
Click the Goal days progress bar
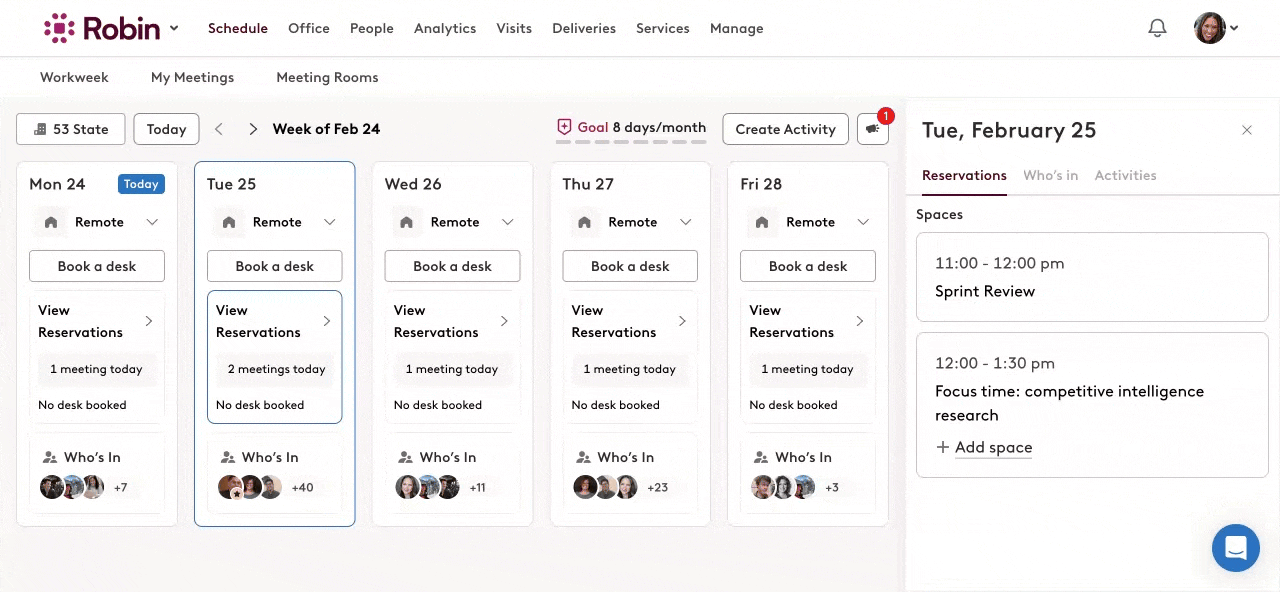[631, 142]
